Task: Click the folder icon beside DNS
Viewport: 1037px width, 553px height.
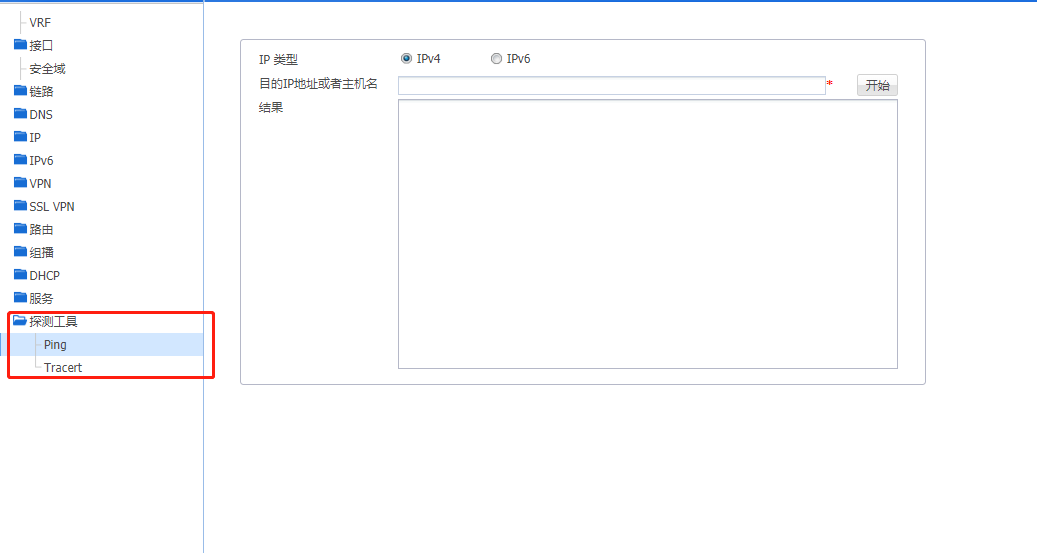Action: 21,114
